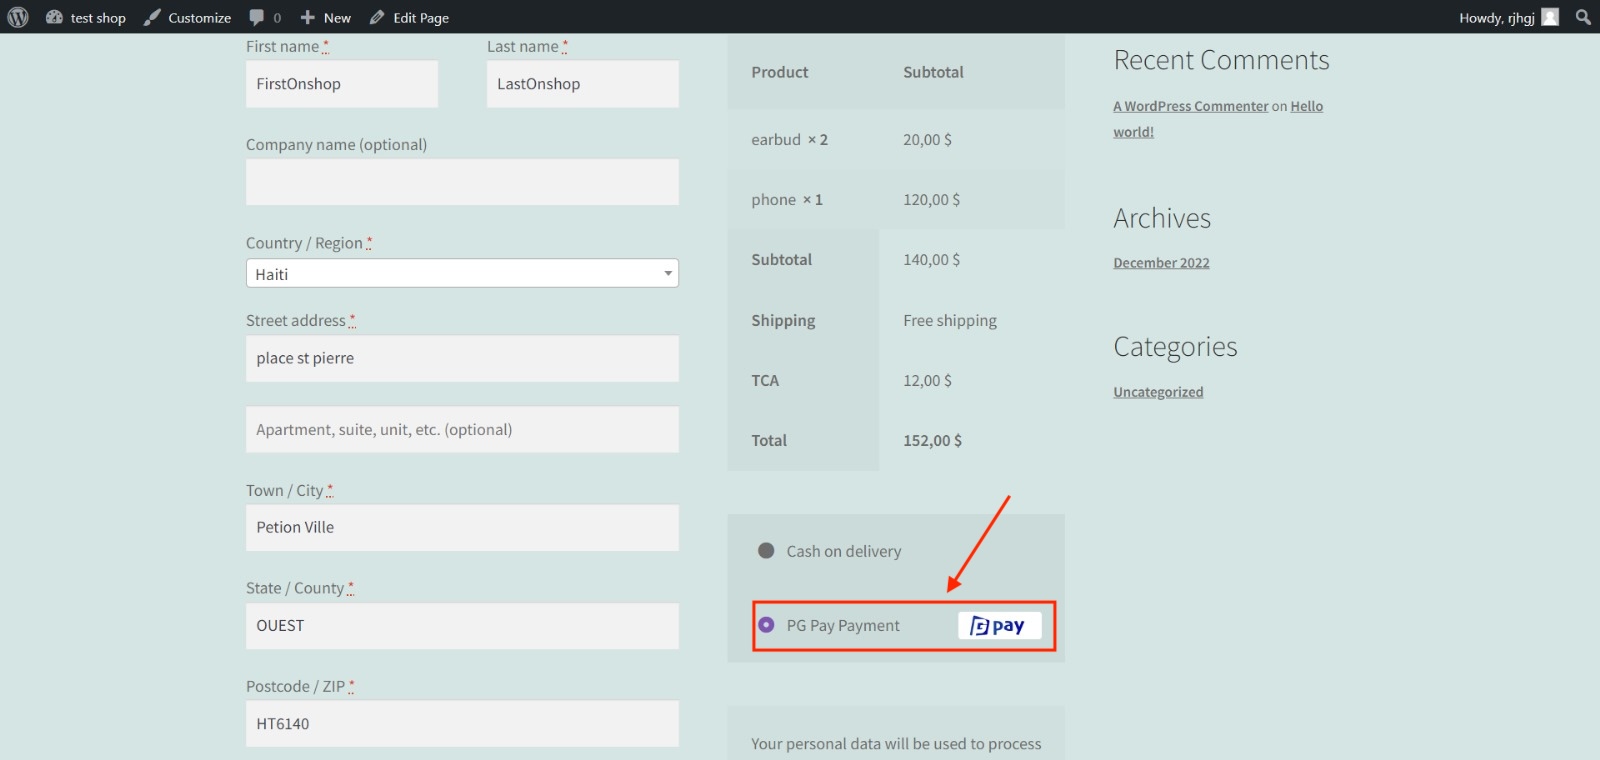Open the admin bar search icon
Image resolution: width=1600 pixels, height=760 pixels.
point(1583,17)
